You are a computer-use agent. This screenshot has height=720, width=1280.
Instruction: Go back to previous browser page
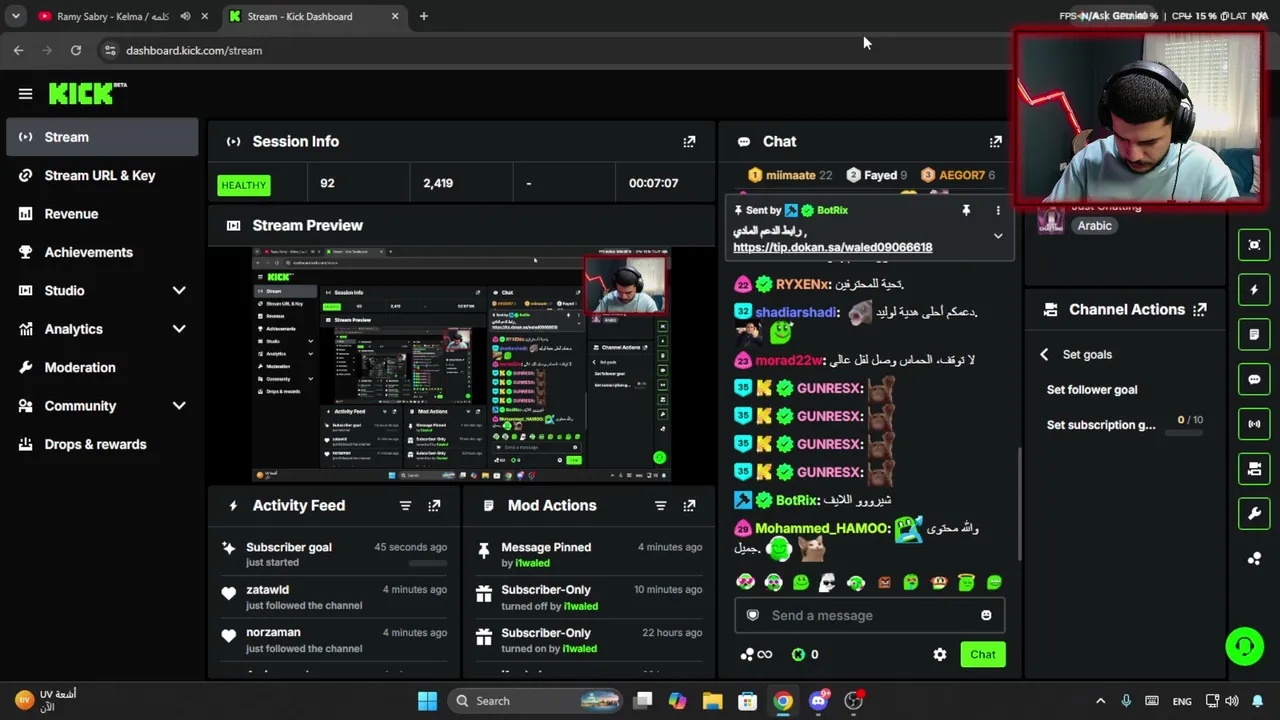[x=19, y=50]
